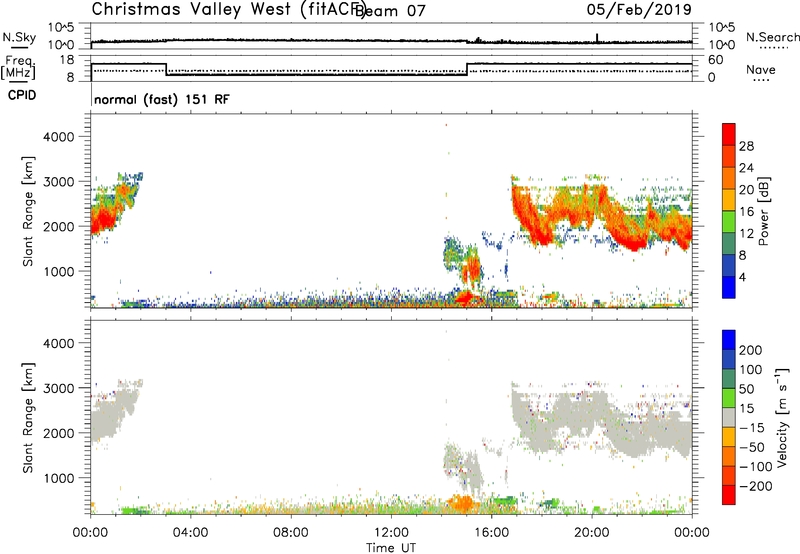Click the '100' label on velocity colorbar

click(751, 369)
